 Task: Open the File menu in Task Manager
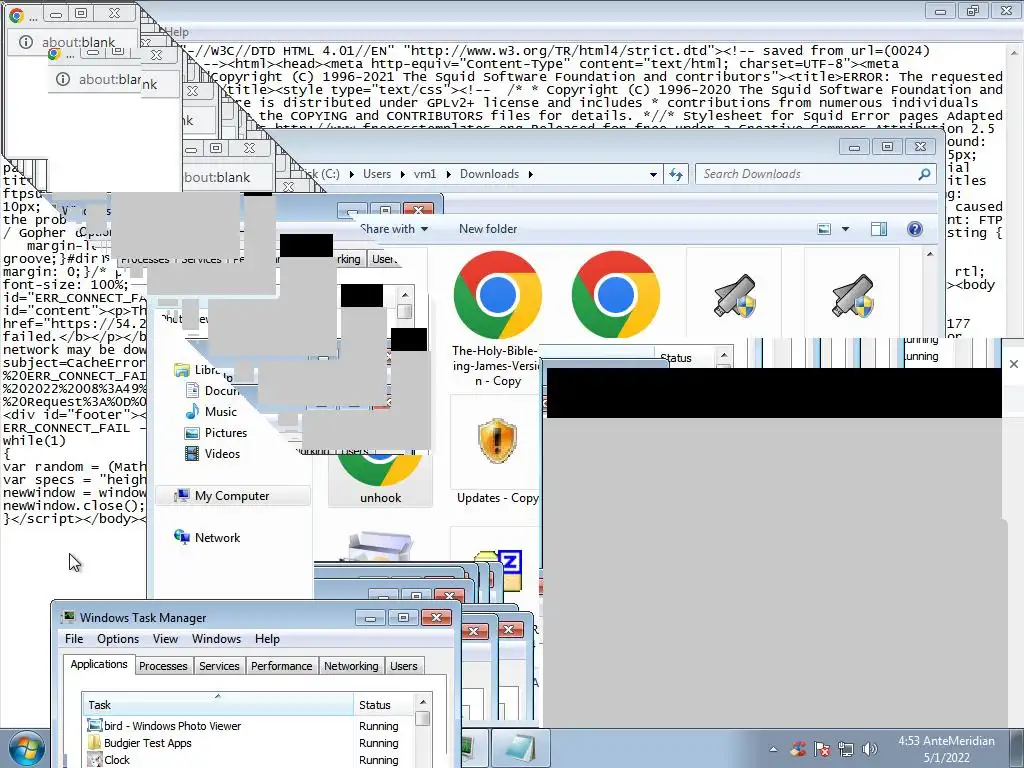point(74,639)
